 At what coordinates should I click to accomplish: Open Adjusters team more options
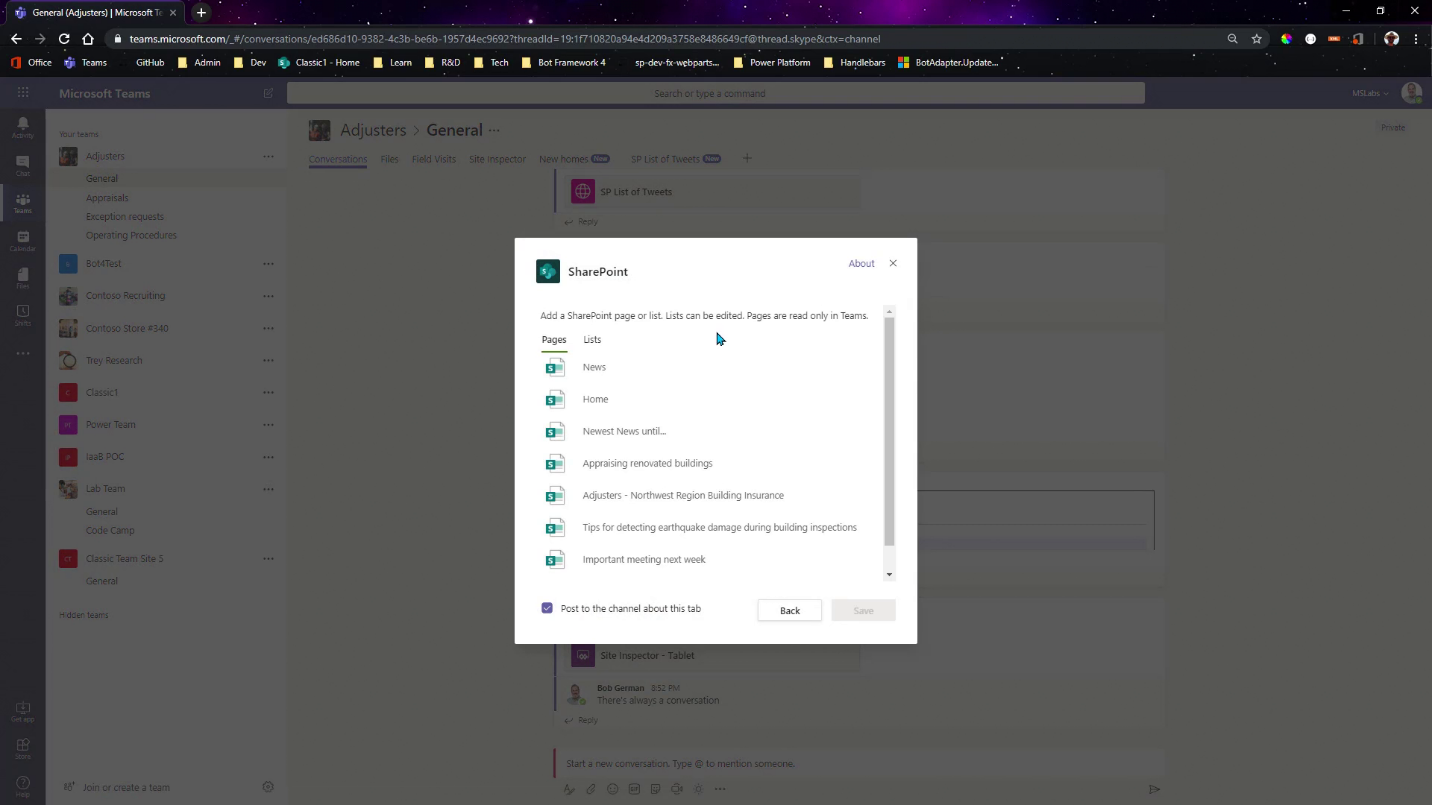pyautogui.click(x=268, y=156)
